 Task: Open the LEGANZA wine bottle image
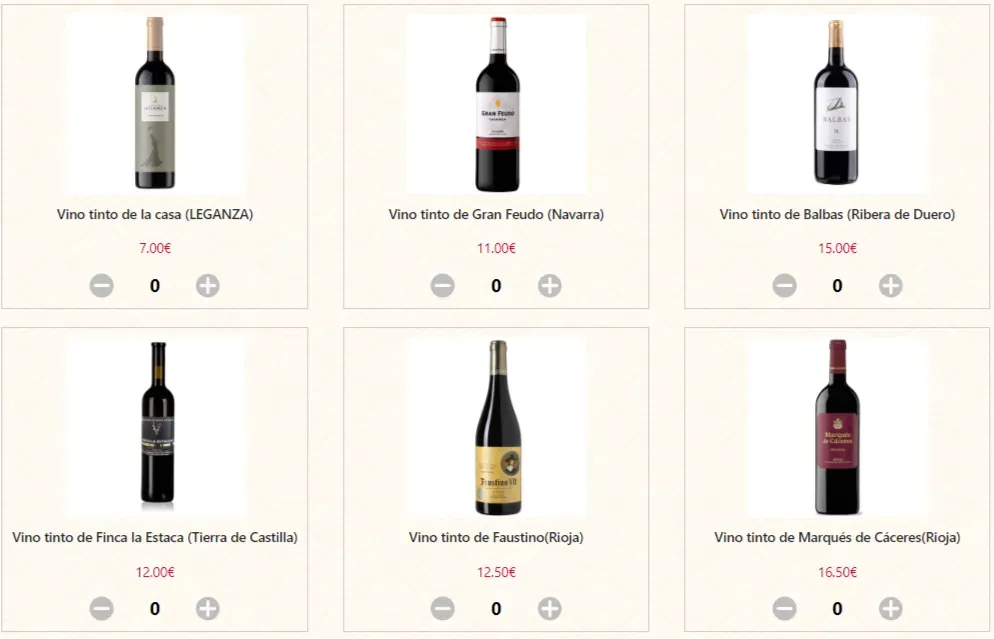(x=155, y=104)
